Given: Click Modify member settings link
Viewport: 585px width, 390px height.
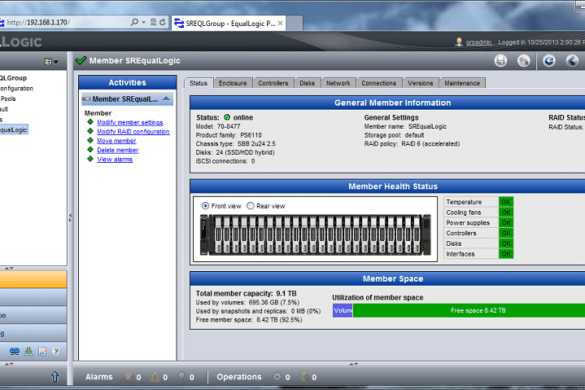Looking at the screenshot, I should coord(130,122).
